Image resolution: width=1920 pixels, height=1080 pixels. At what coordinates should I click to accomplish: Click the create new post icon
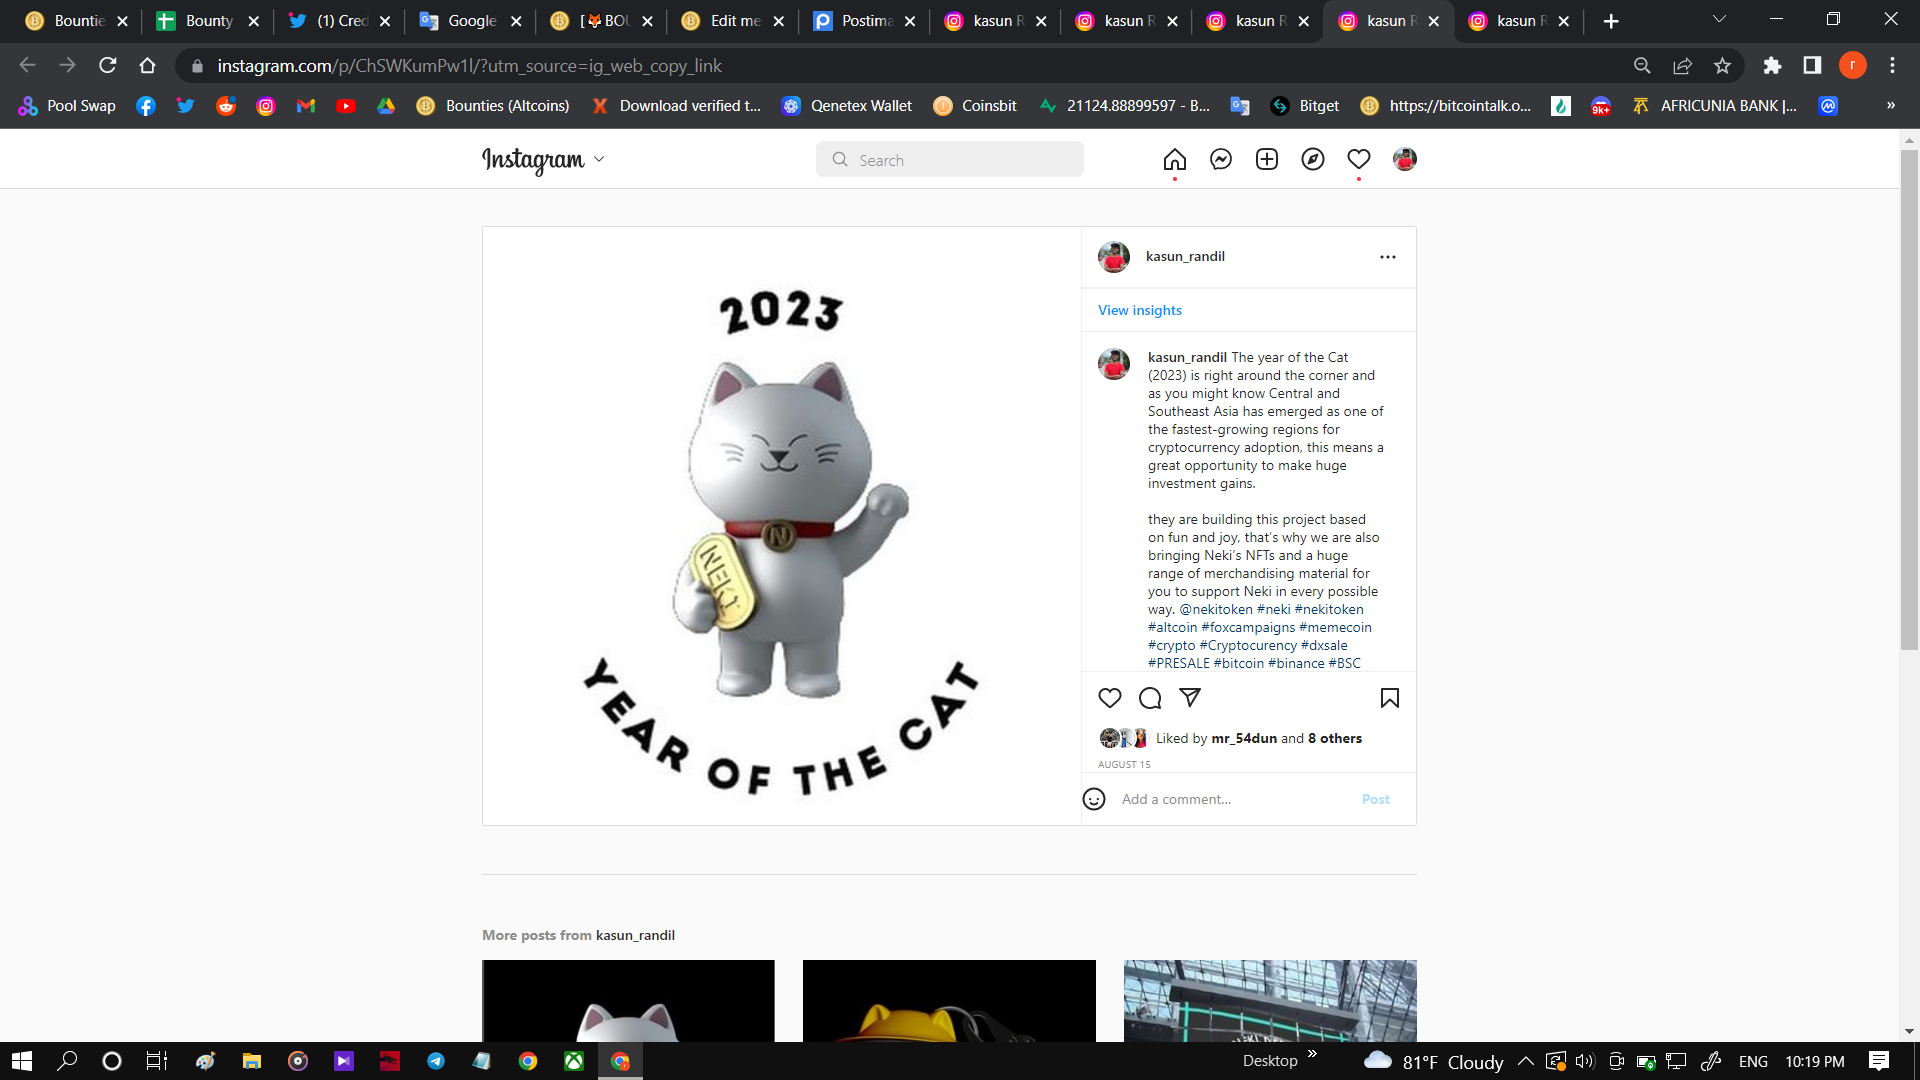tap(1266, 160)
